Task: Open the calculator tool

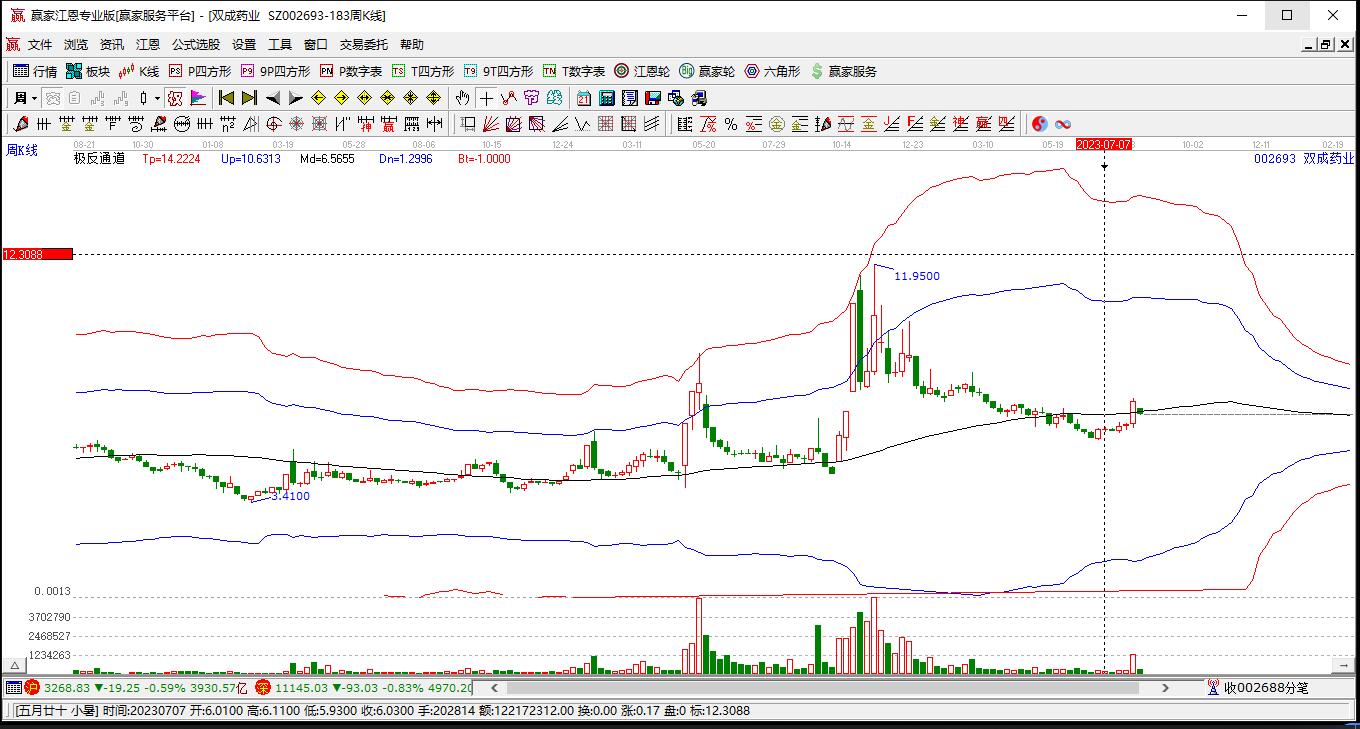Action: click(x=607, y=98)
